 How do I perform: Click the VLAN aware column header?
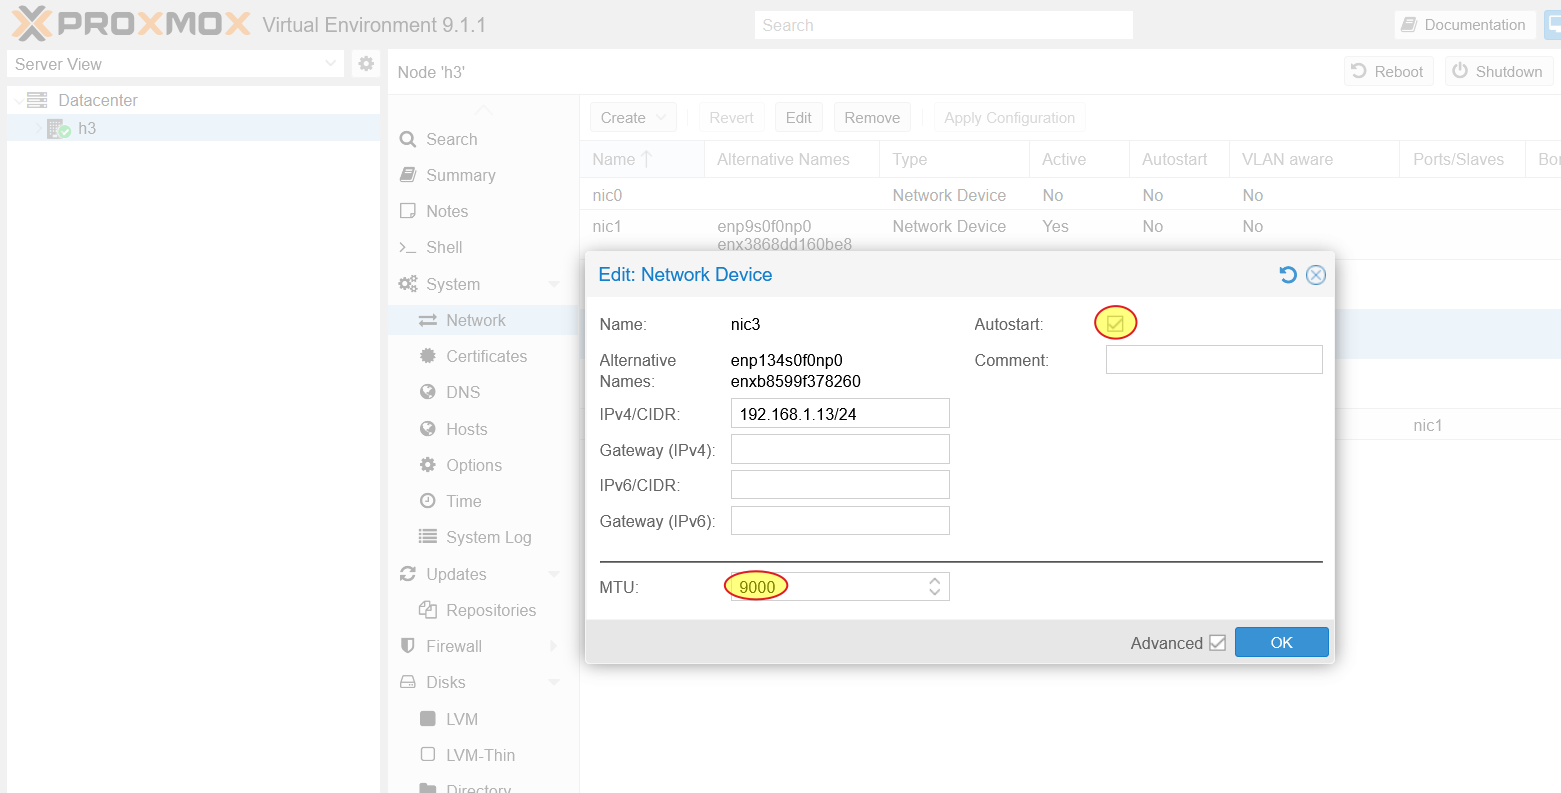point(1314,159)
